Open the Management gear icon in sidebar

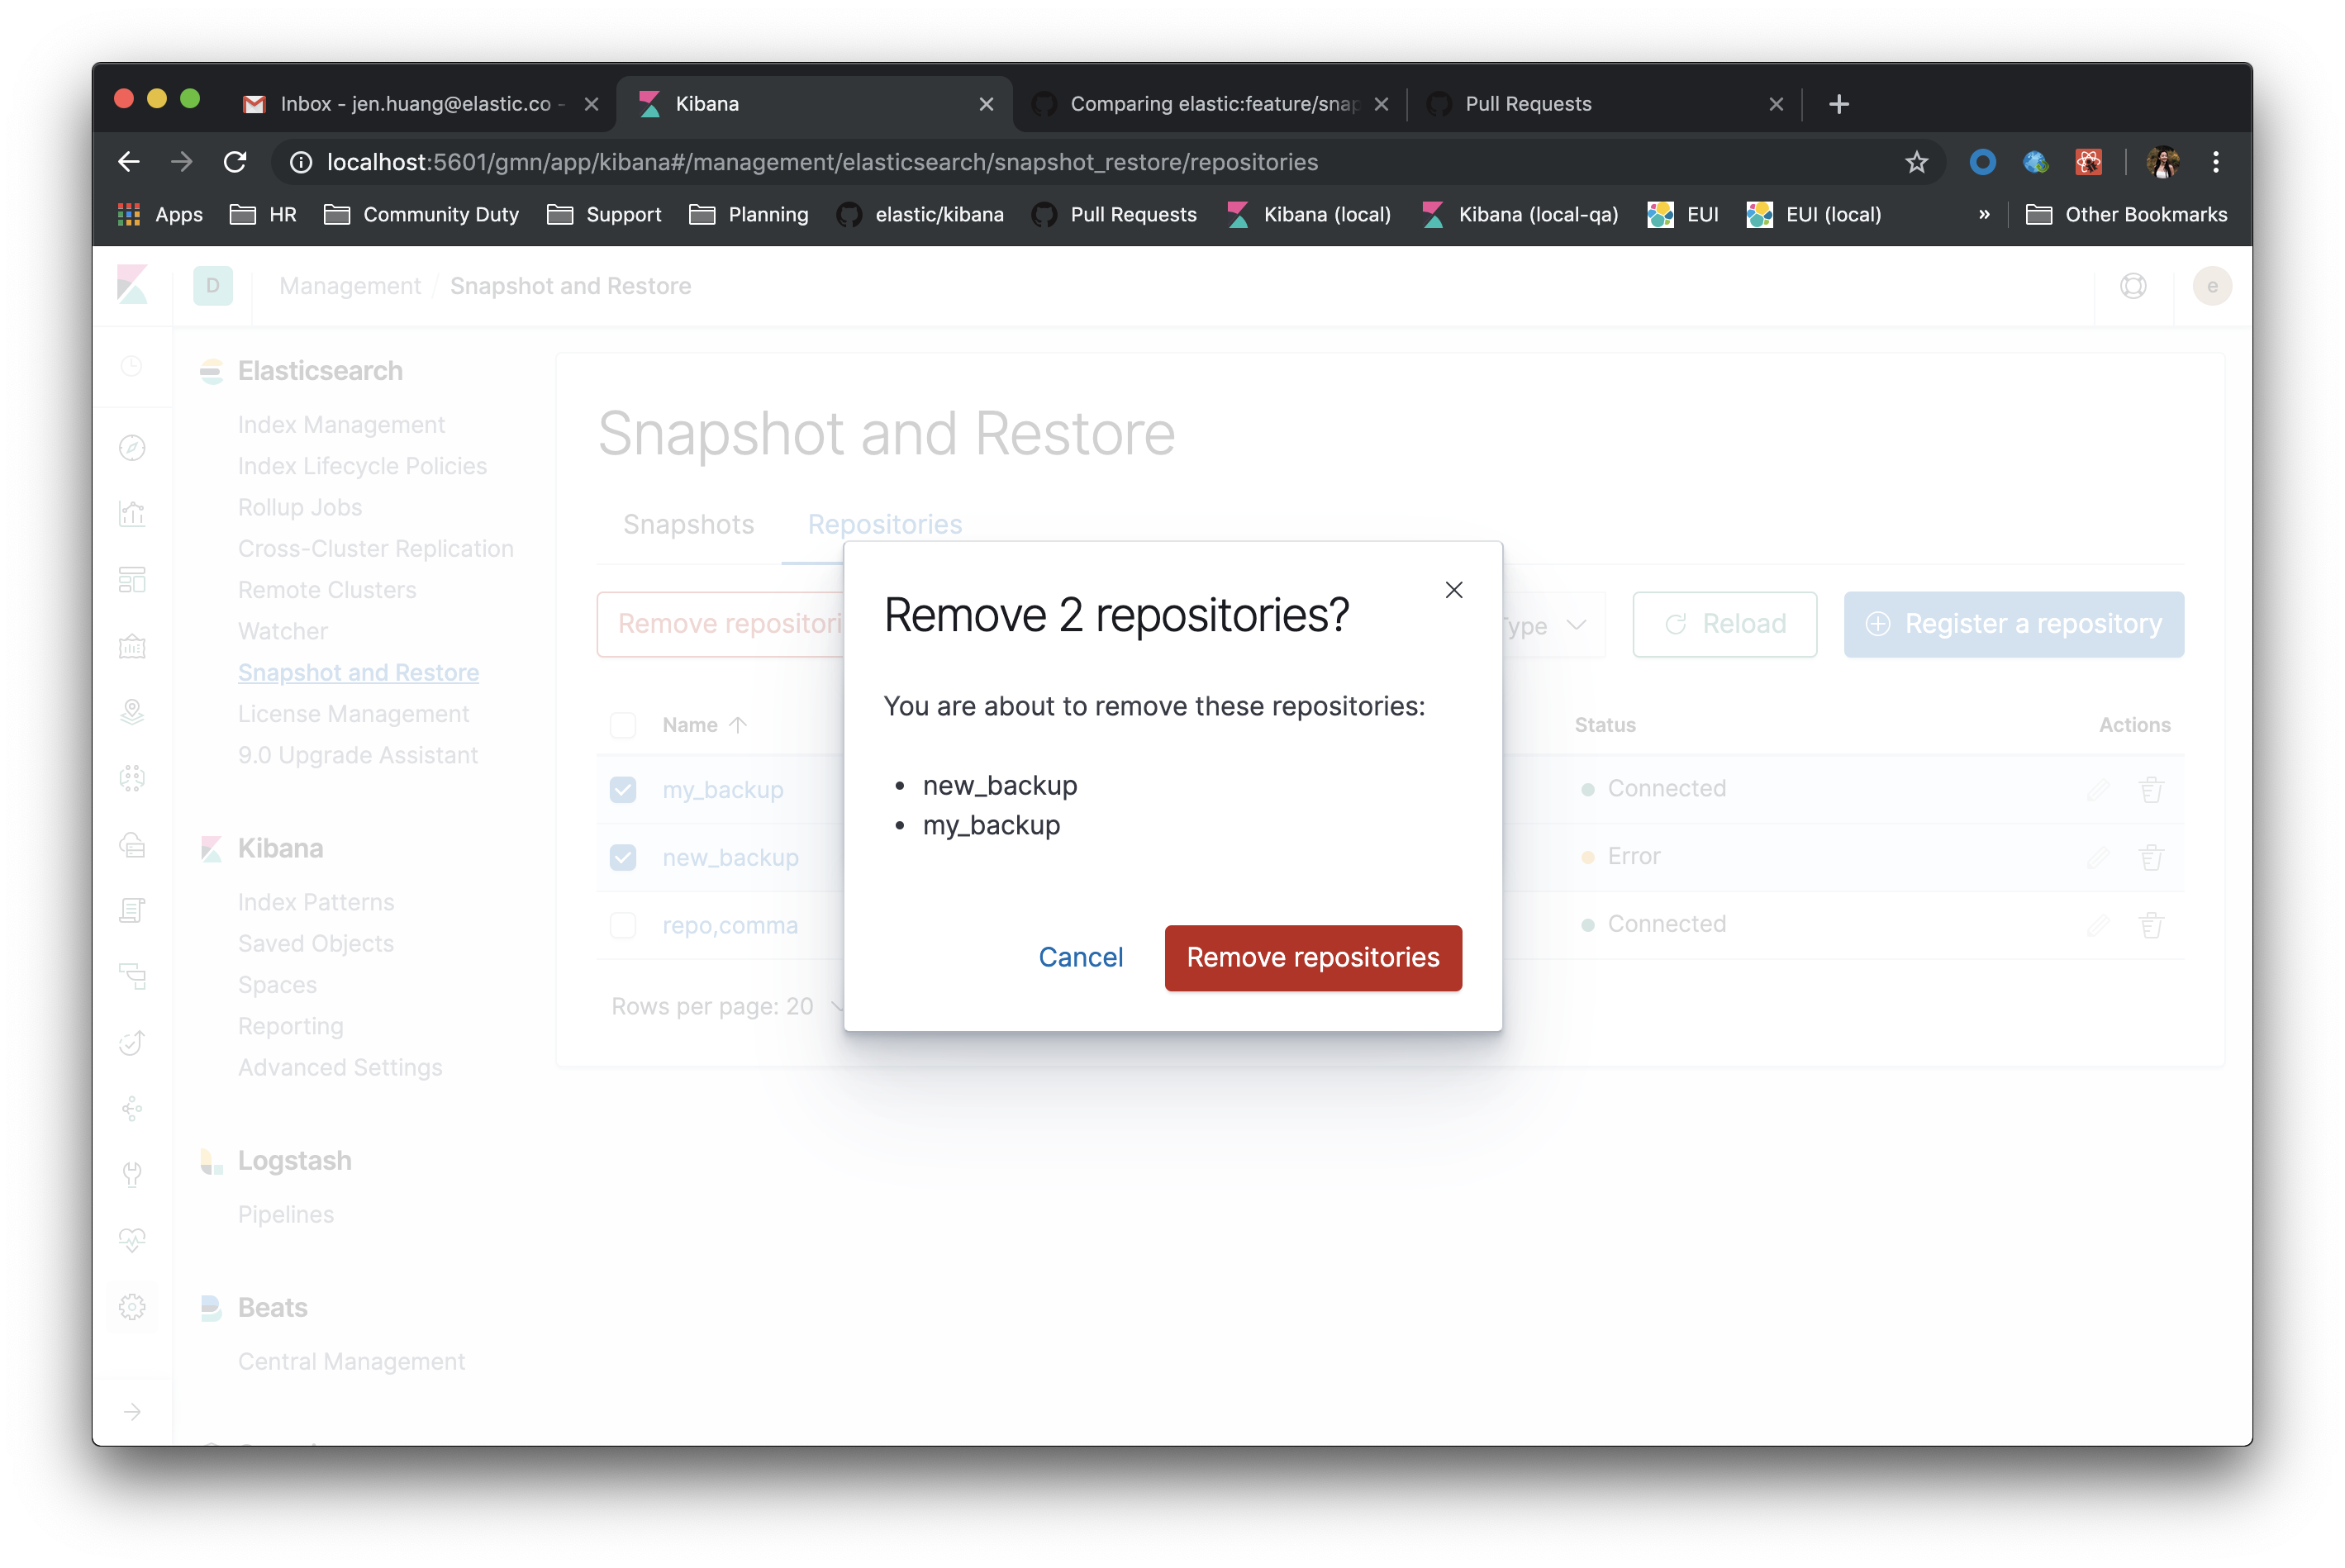[x=132, y=1306]
